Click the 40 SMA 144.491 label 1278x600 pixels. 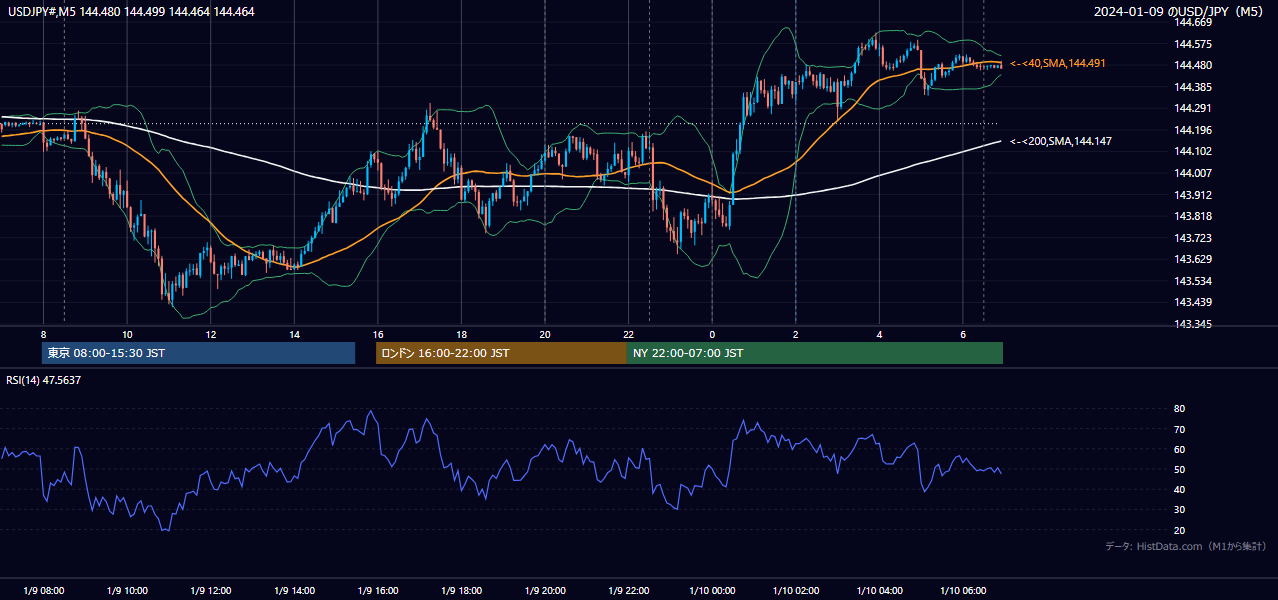click(1058, 63)
